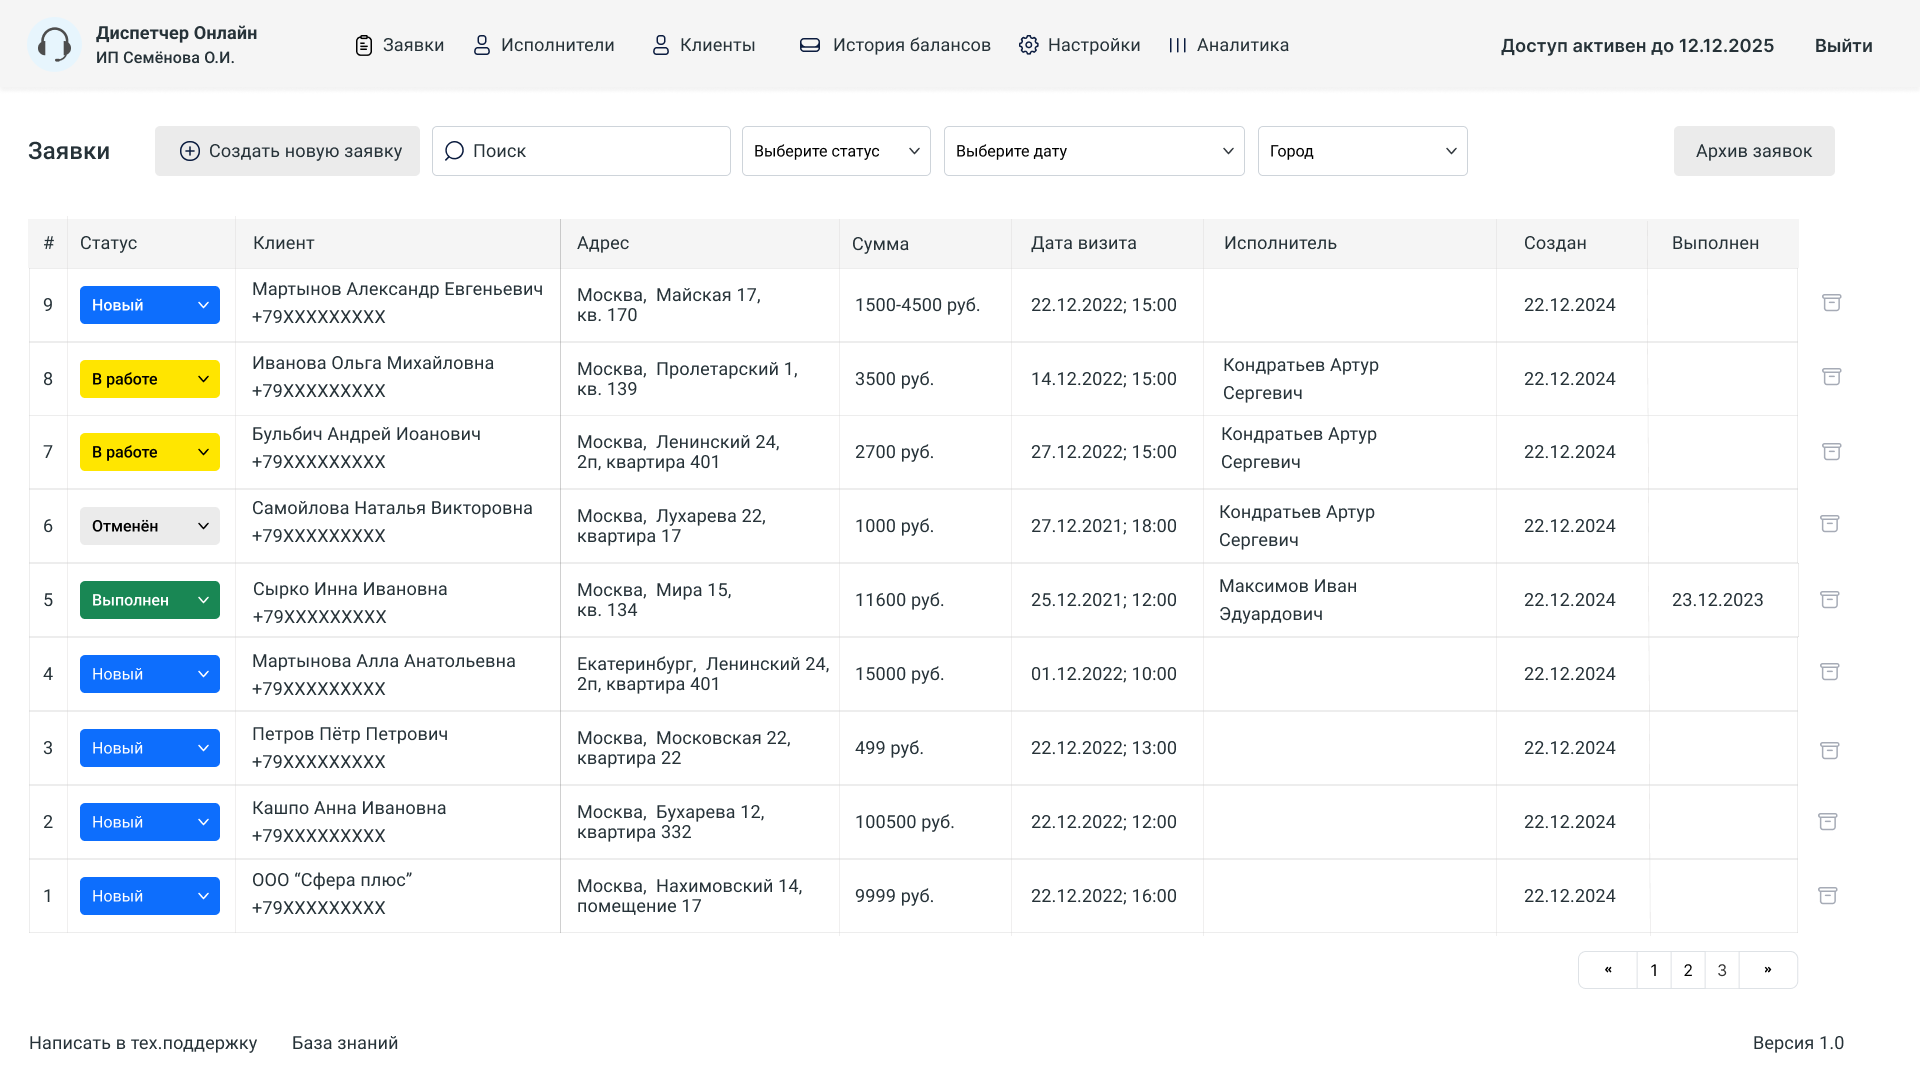The width and height of the screenshot is (1920, 1080).
Task: Click archive icon for Сырко Инна Ивановна row
Action: tap(1829, 599)
